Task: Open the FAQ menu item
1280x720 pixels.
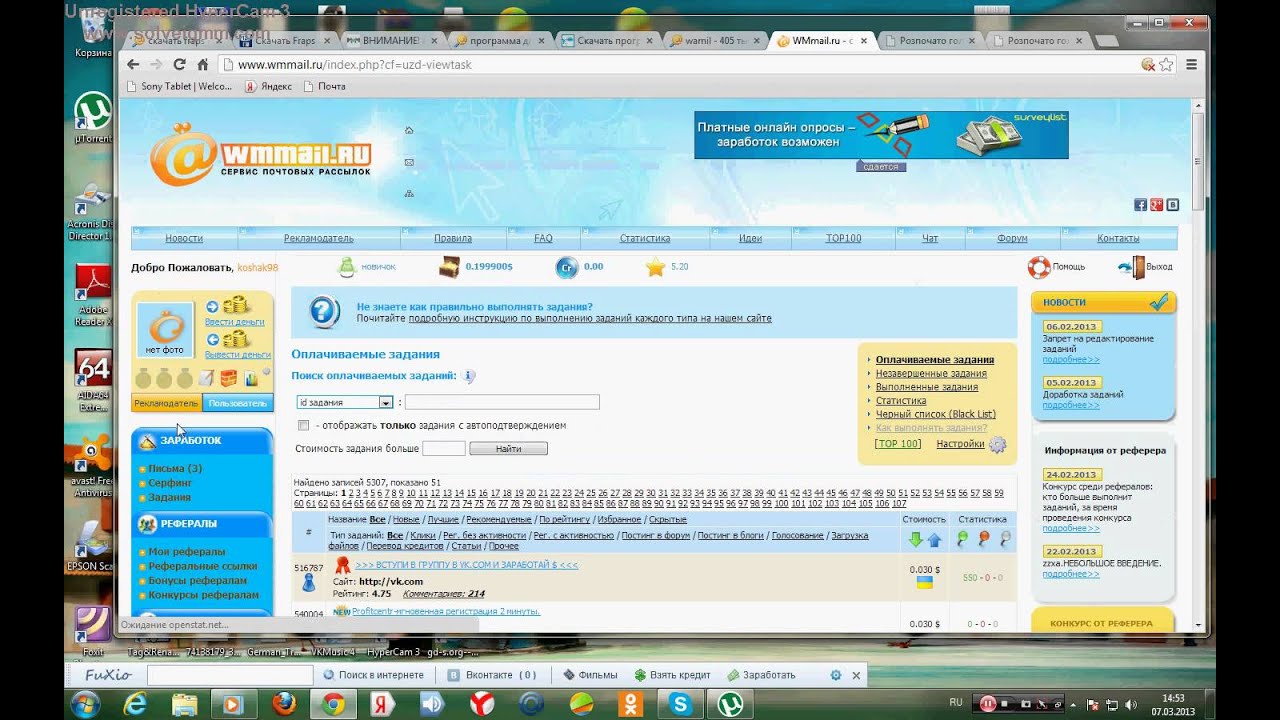Action: tap(543, 238)
